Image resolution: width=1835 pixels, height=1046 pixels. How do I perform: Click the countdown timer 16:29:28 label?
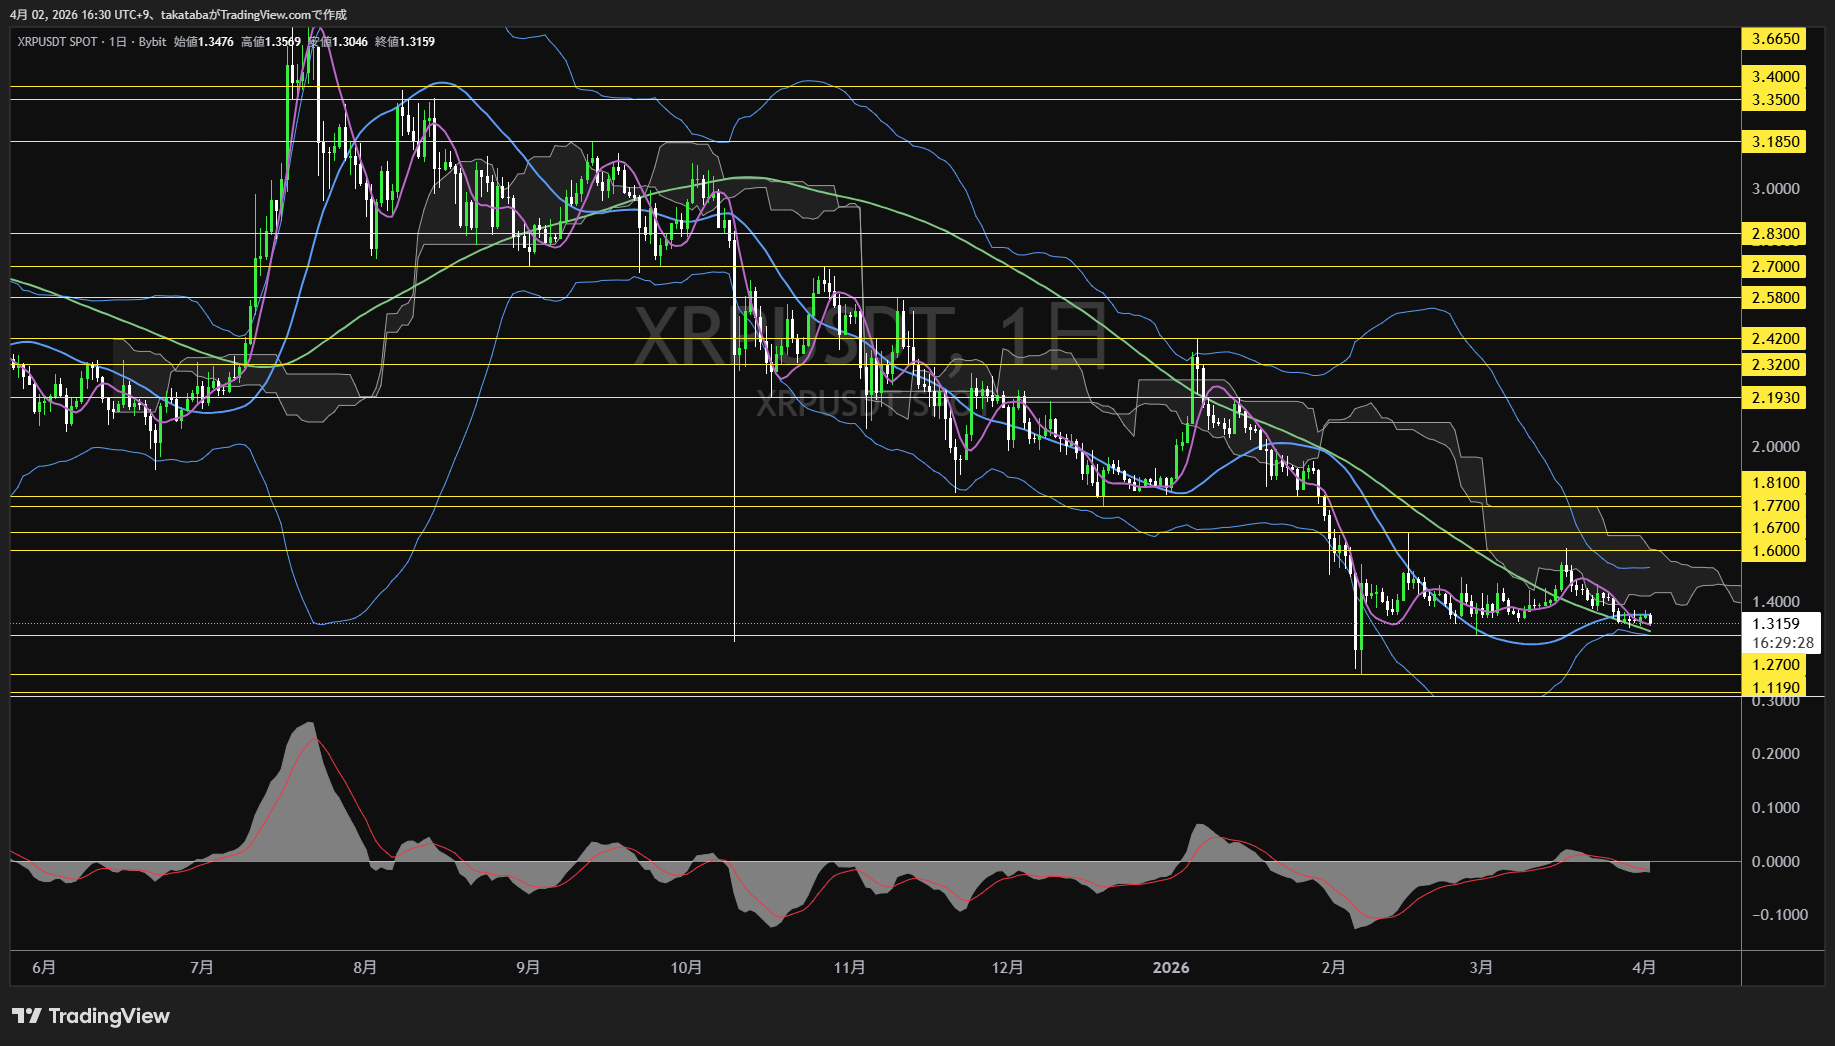1782,643
